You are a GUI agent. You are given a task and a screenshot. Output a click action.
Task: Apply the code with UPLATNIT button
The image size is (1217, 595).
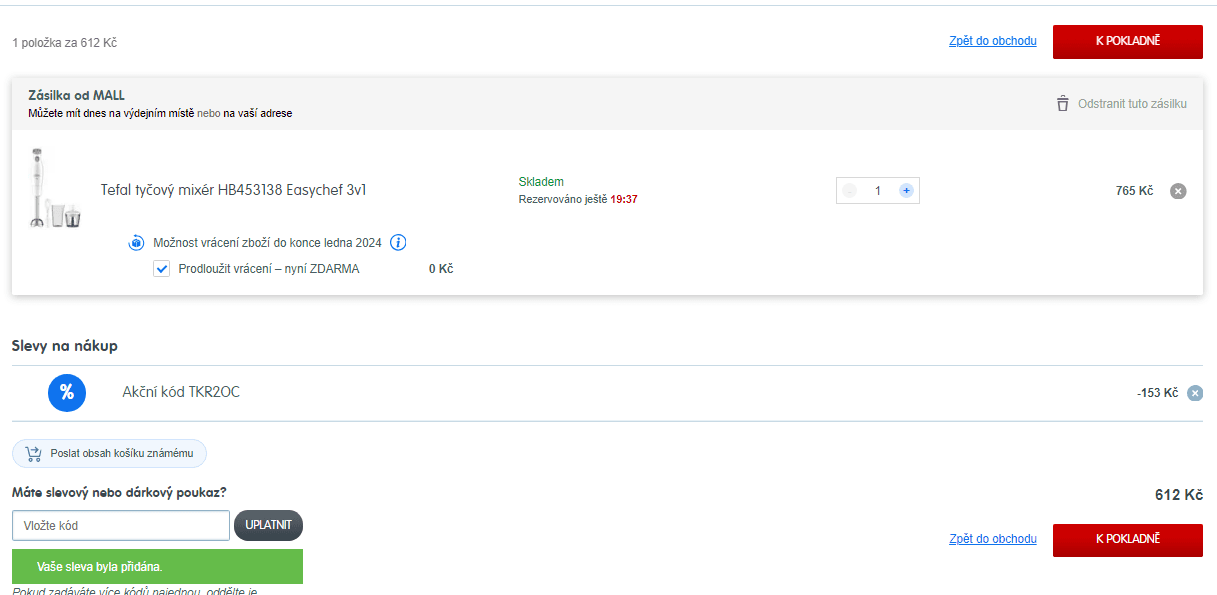(268, 526)
